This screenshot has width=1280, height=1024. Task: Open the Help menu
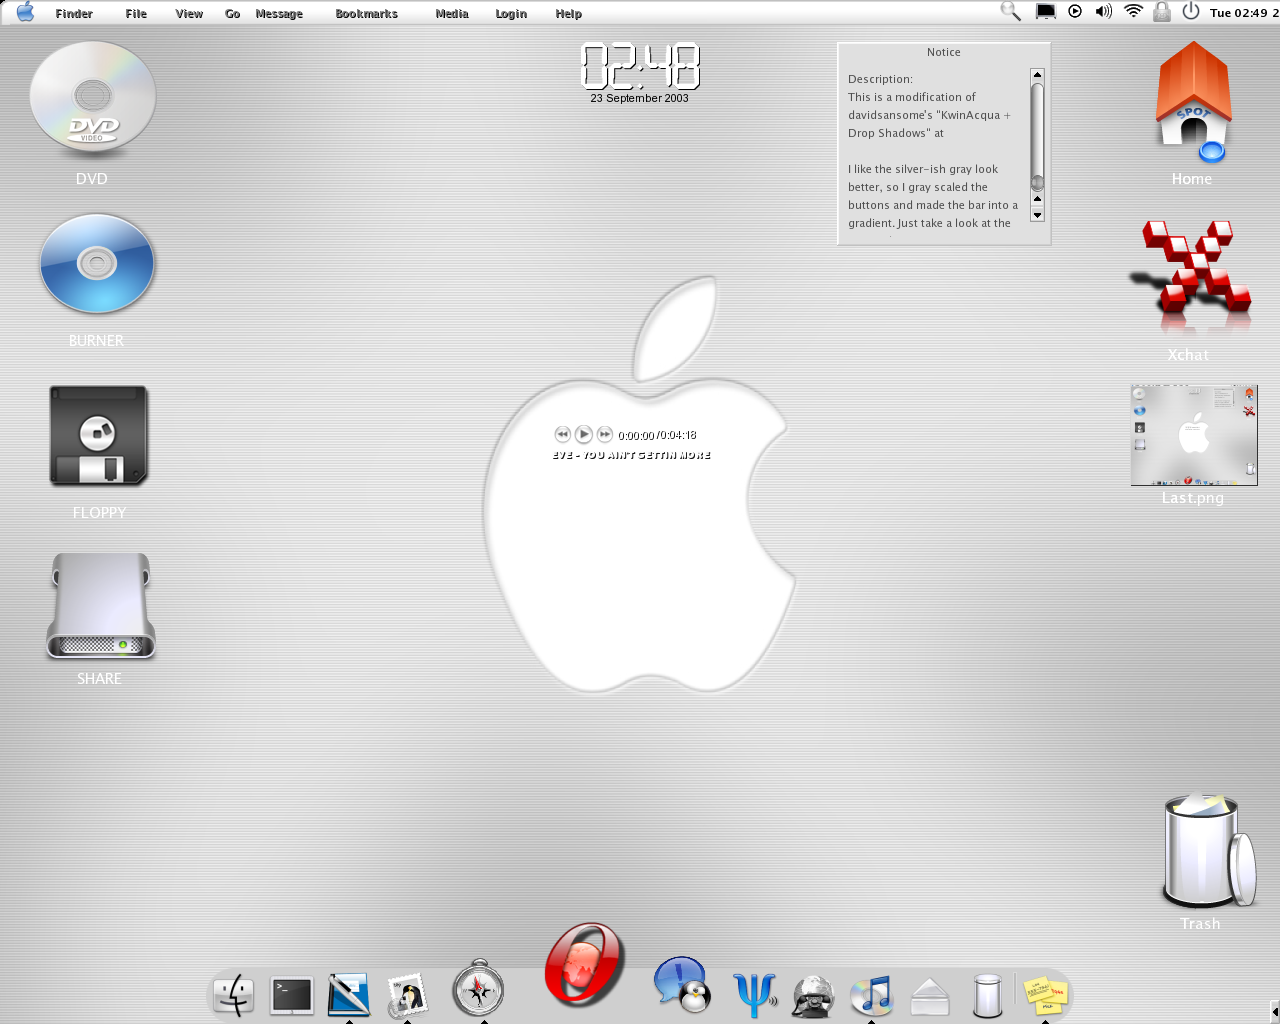568,14
